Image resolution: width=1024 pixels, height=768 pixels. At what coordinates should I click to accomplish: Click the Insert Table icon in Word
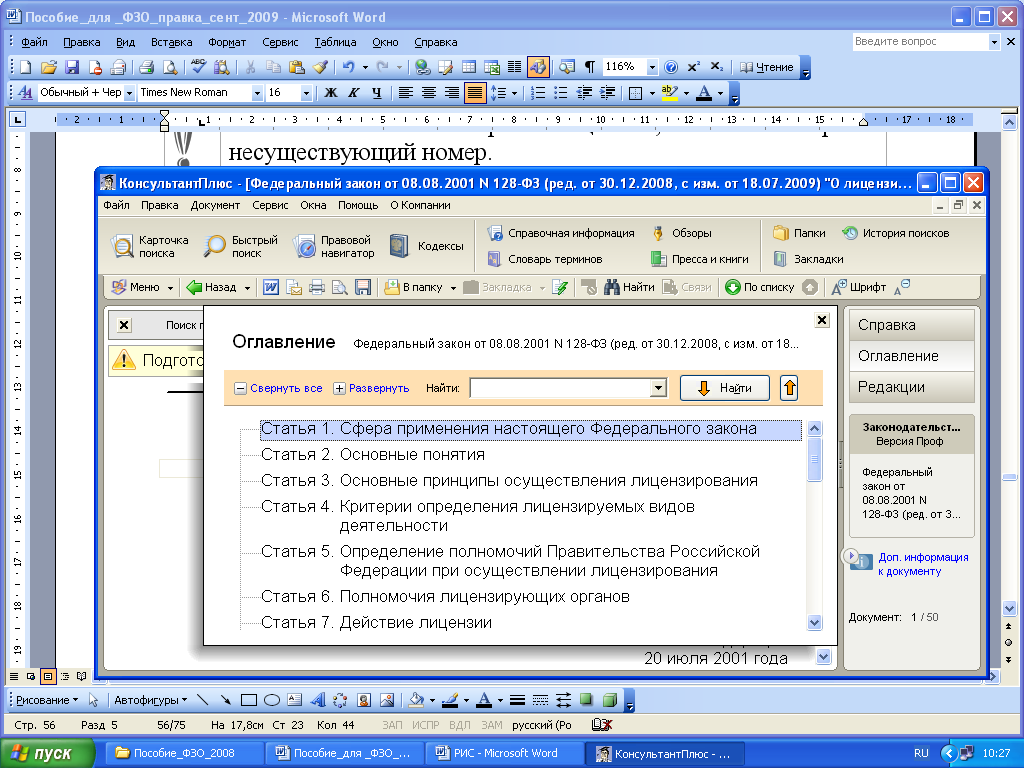pyautogui.click(x=469, y=67)
